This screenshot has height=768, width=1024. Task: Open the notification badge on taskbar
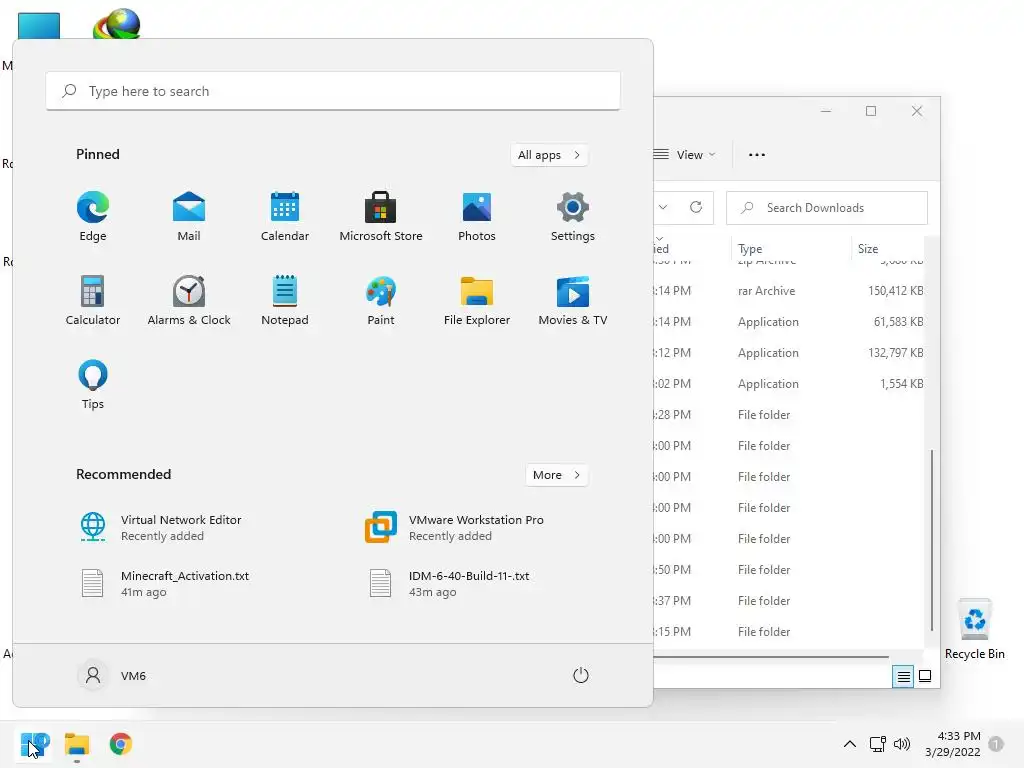point(996,744)
